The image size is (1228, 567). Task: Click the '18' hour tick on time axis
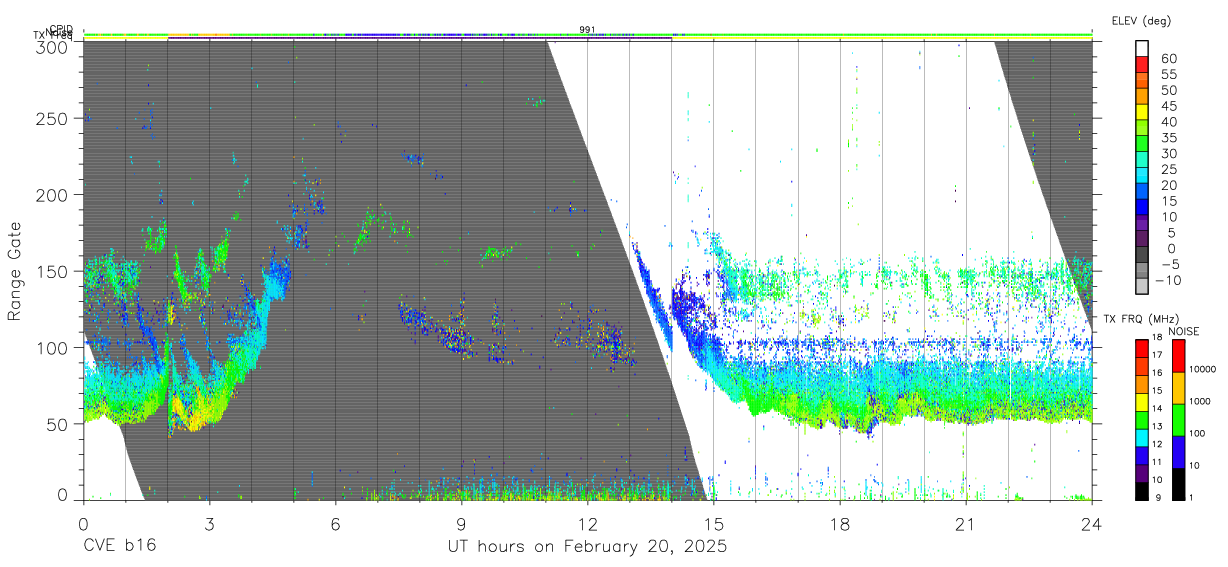point(839,523)
